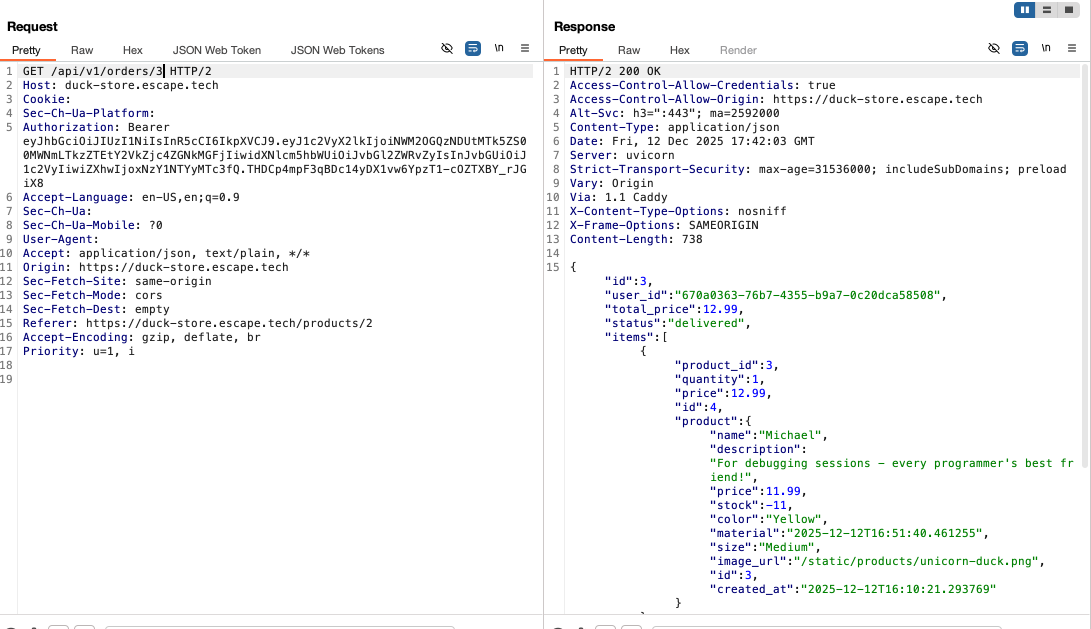
Task: Select the Pretty tab in the Response pane
Action: 573,49
